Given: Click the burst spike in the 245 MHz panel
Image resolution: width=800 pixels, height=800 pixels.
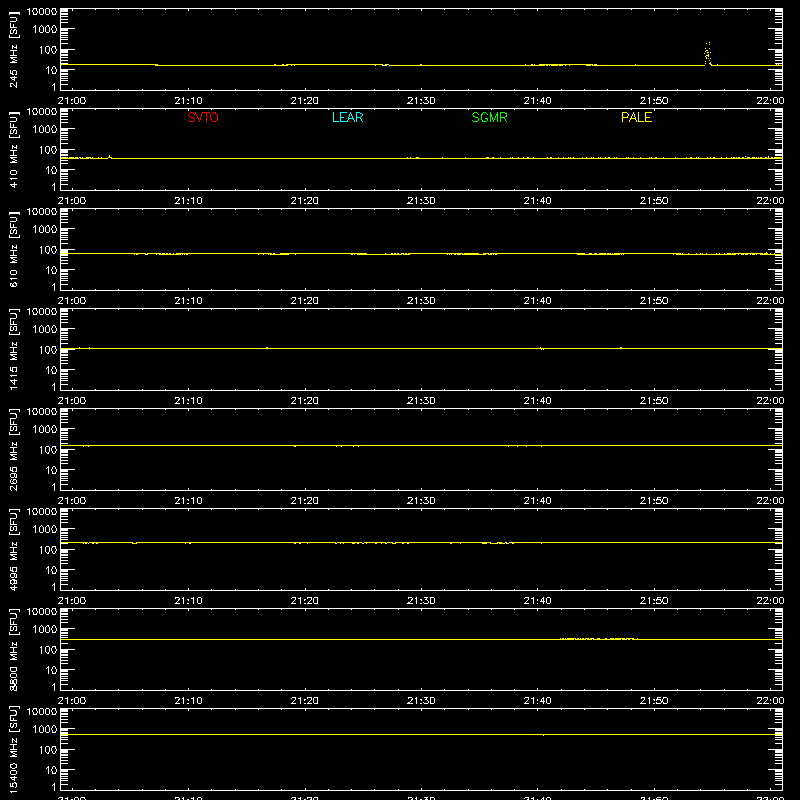Looking at the screenshot, I should pyautogui.click(x=708, y=54).
